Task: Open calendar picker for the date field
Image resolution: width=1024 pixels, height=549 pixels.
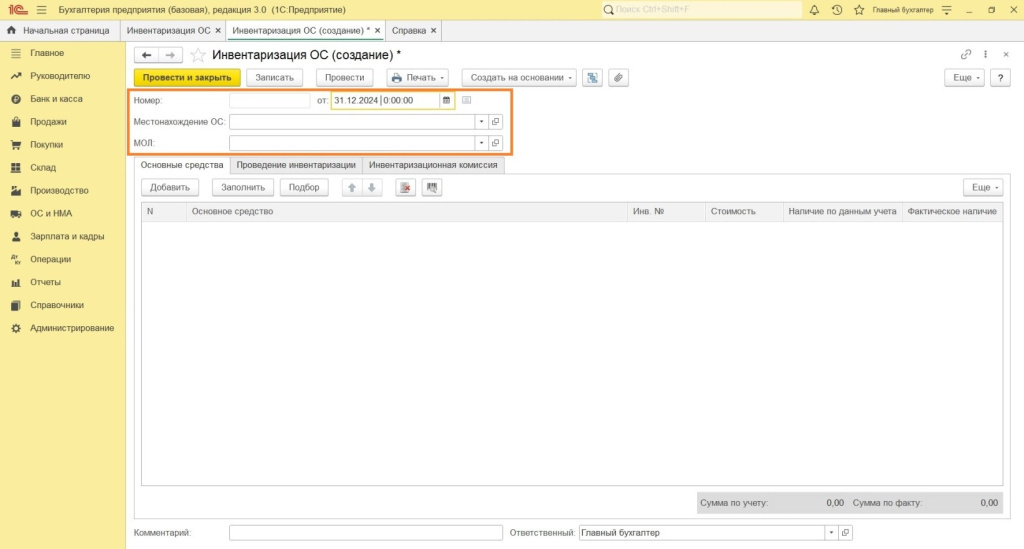Action: click(447, 100)
